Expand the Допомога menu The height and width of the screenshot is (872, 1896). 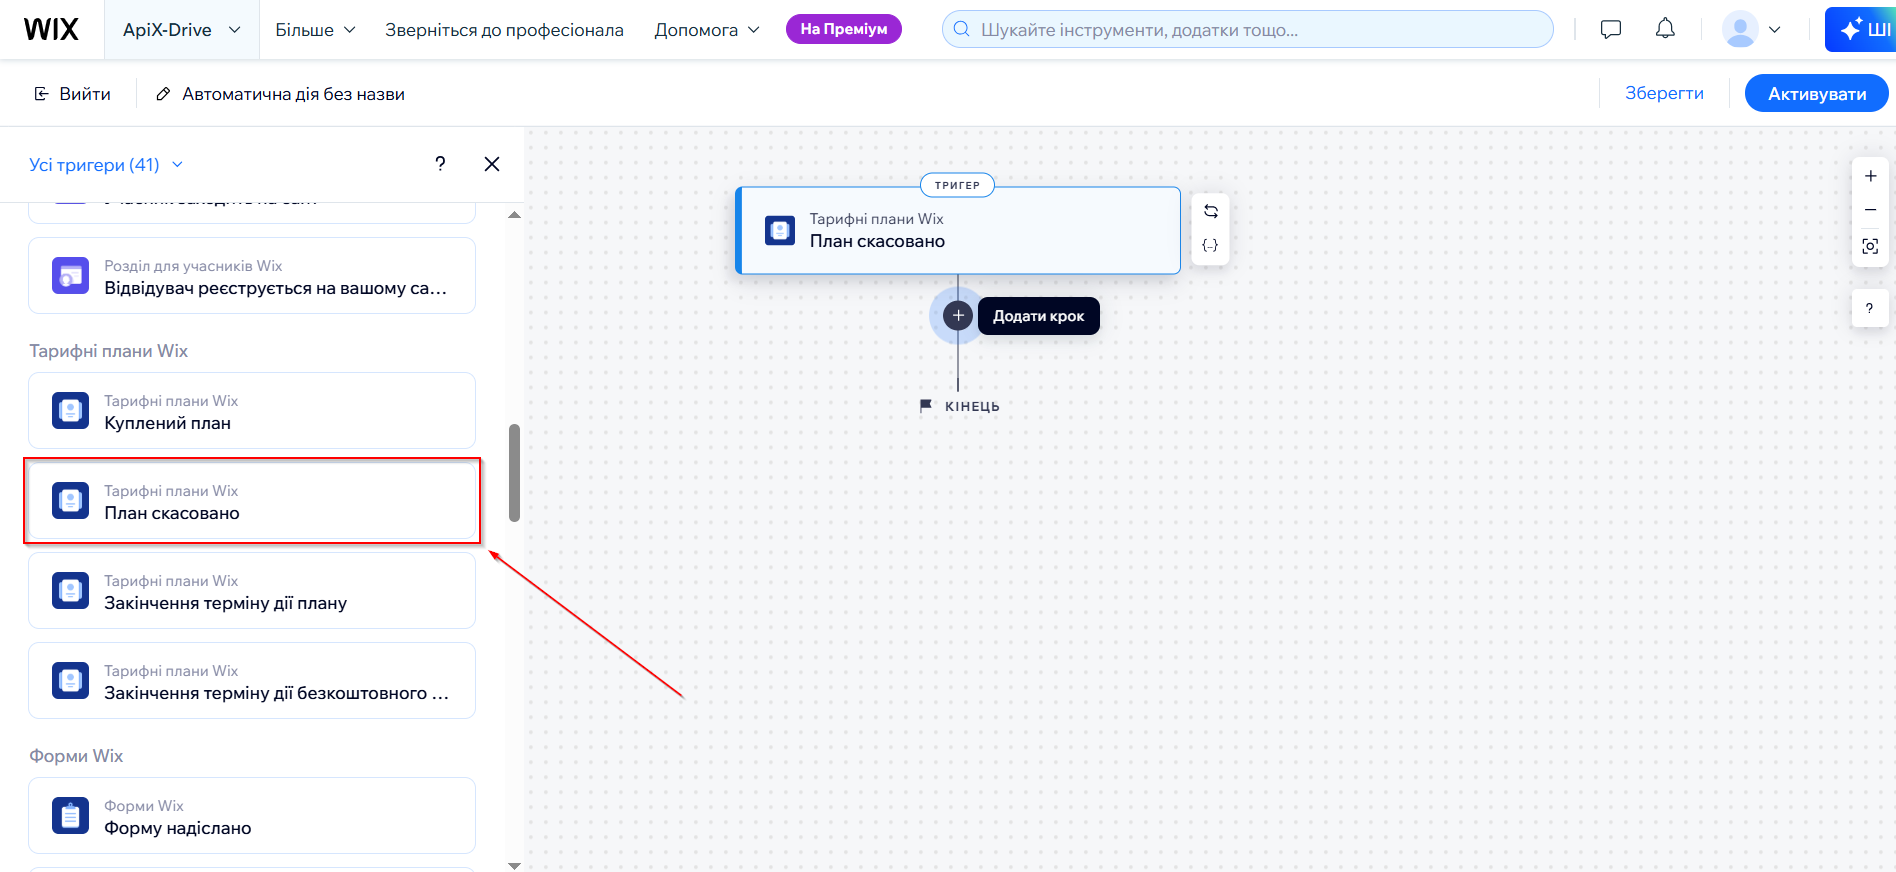click(x=707, y=30)
